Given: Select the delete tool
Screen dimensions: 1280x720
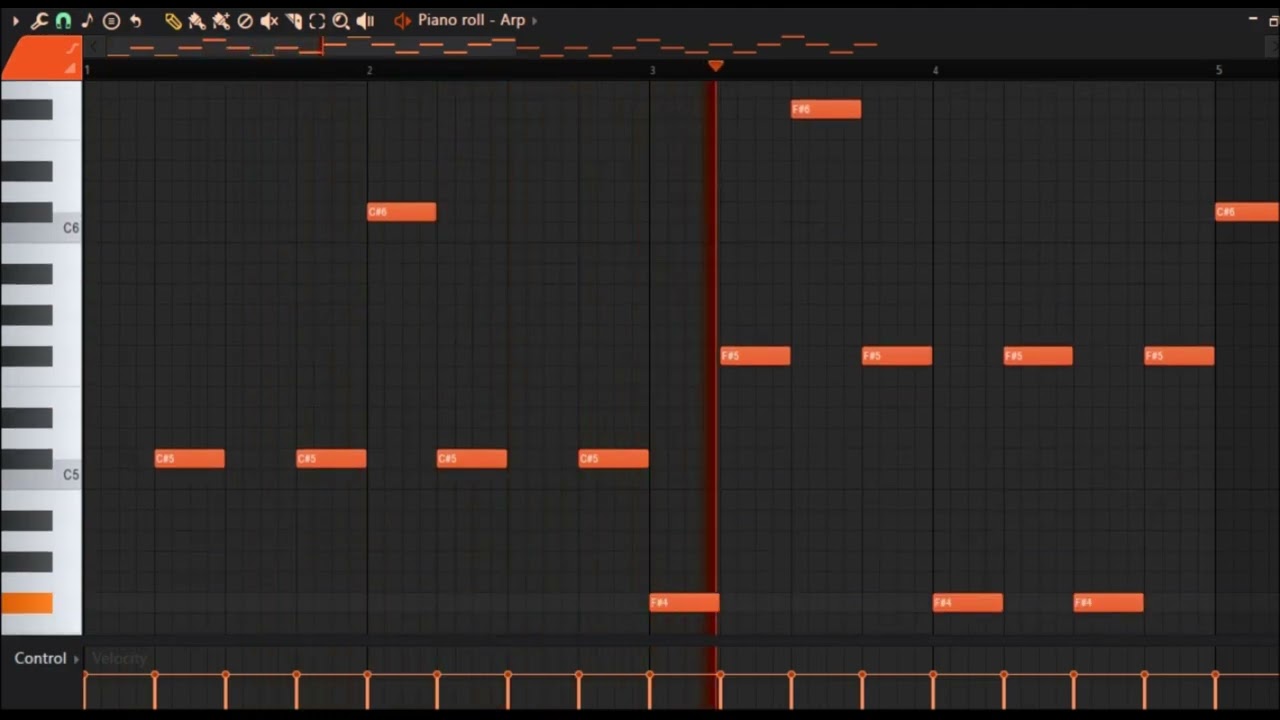Looking at the screenshot, I should [x=245, y=20].
